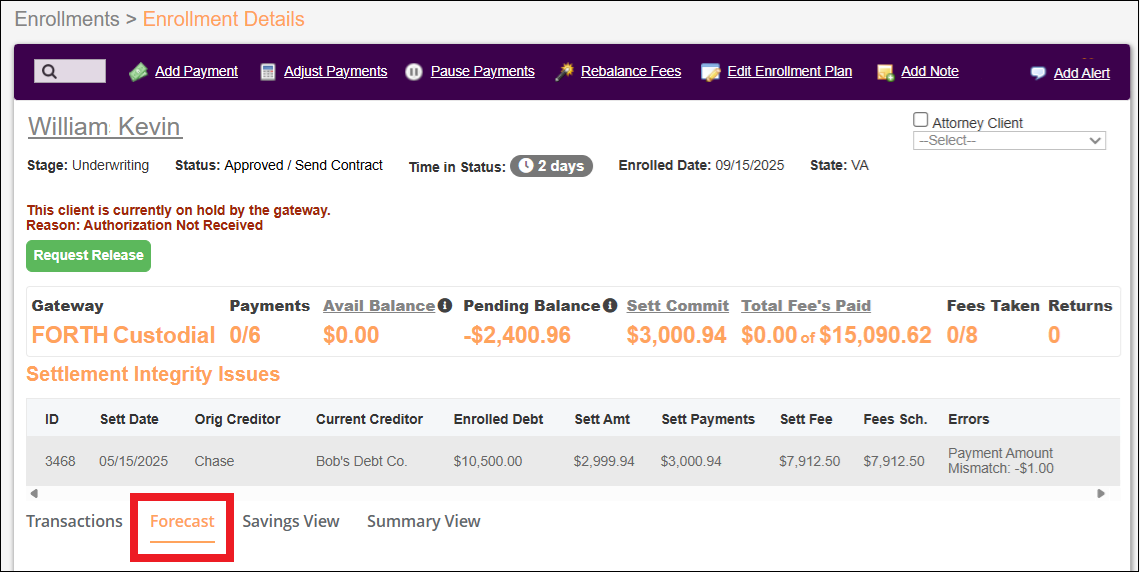The width and height of the screenshot is (1140, 572).
Task: Click the Current Creditor column header
Action: pyautogui.click(x=369, y=419)
